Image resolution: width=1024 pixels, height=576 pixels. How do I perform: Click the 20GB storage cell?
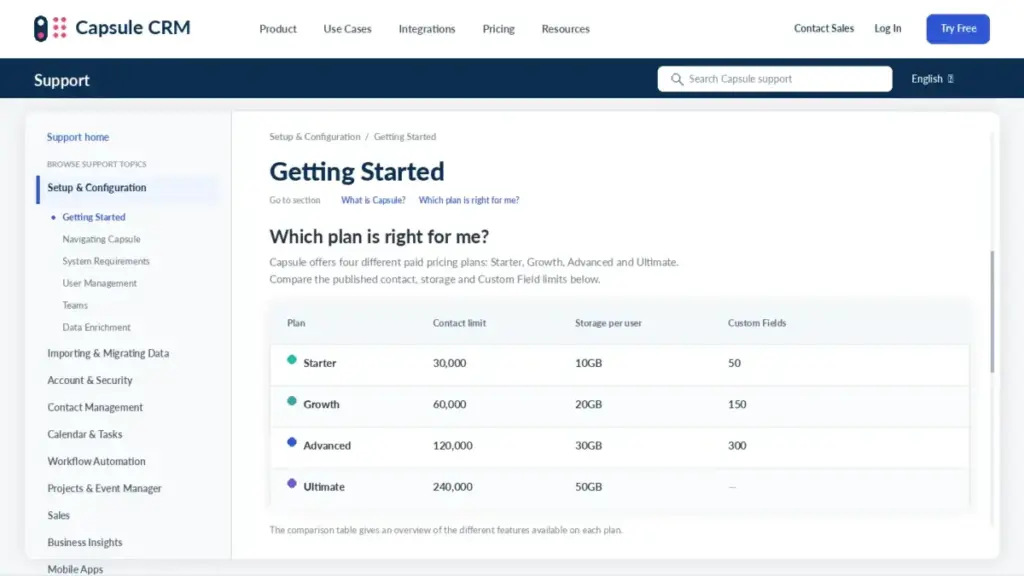(588, 404)
